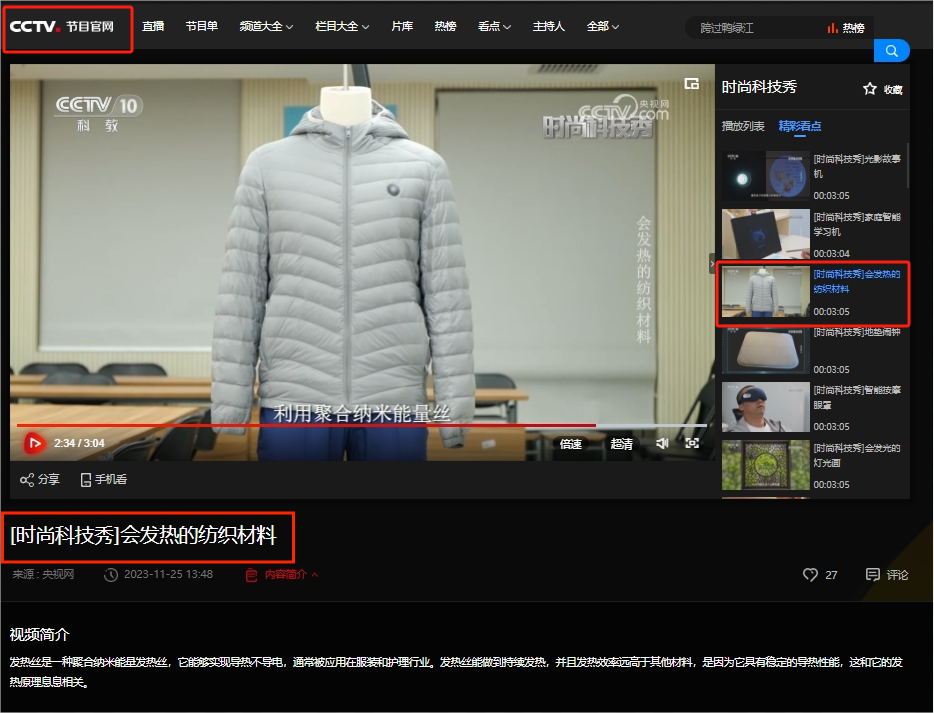The height and width of the screenshot is (713, 934).
Task: Switch to the 播放列表 tab
Action: [x=743, y=126]
